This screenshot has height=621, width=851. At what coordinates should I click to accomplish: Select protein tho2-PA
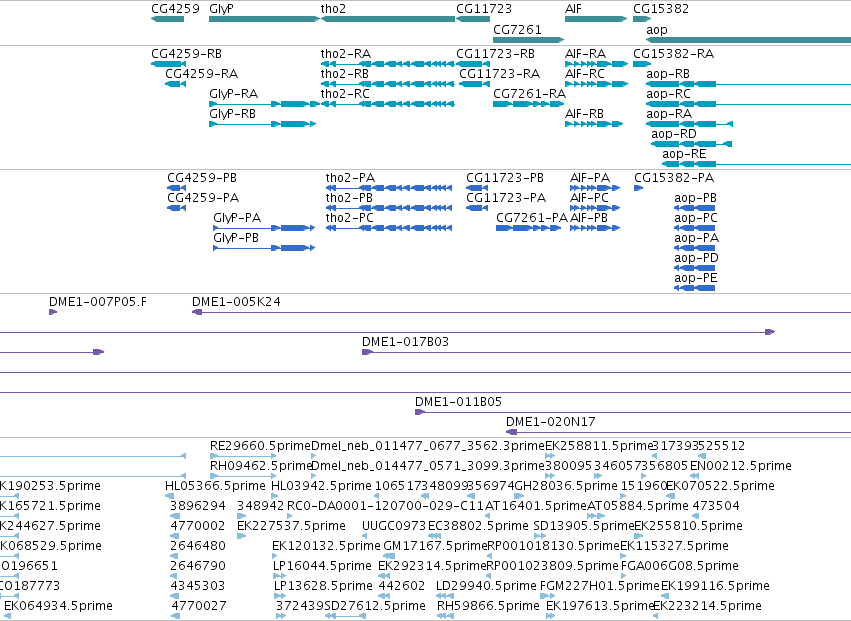pos(350,178)
